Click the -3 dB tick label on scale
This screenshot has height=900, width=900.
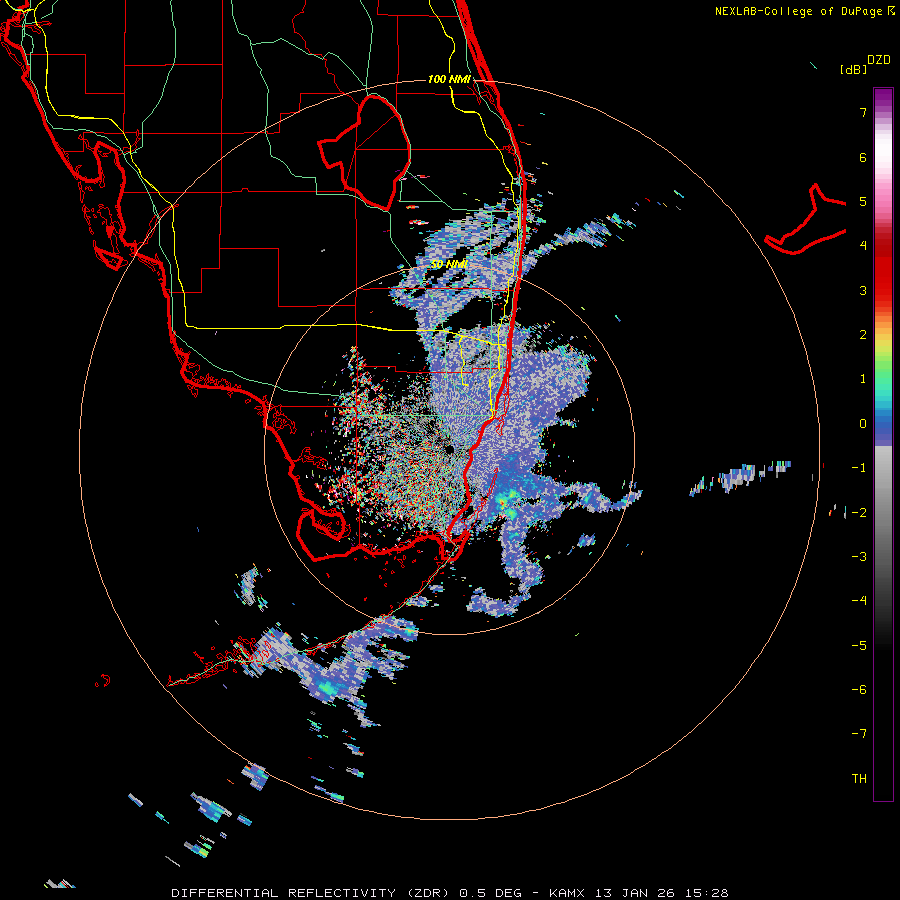click(x=859, y=557)
